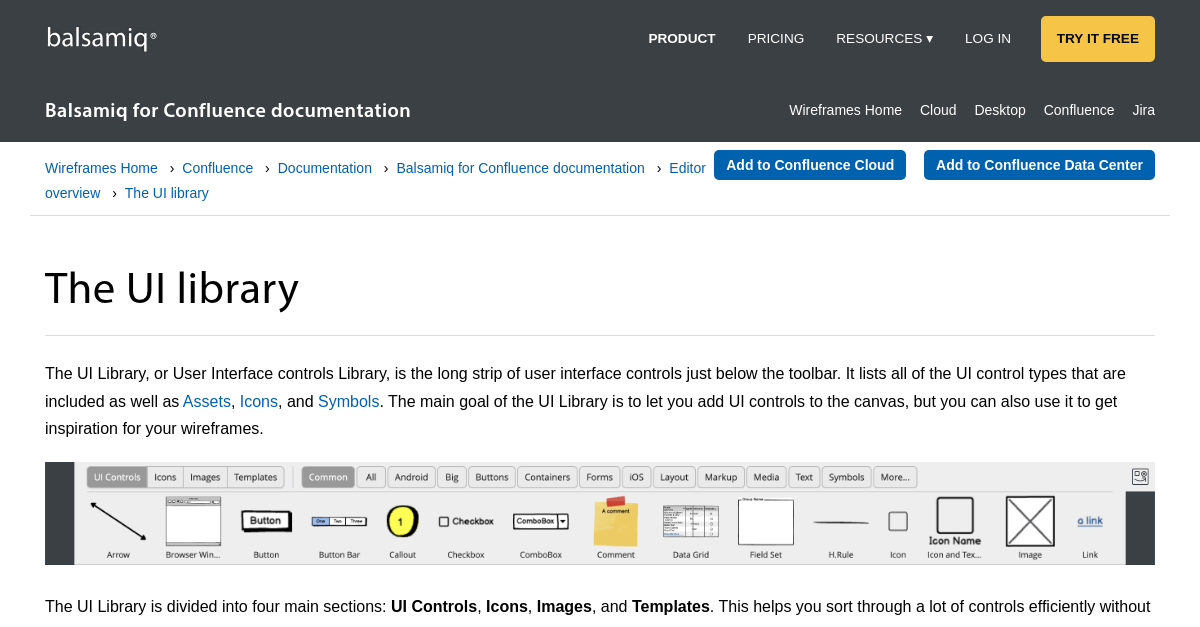Pick the Icon control from the library
This screenshot has width=1200, height=627.
tap(896, 521)
